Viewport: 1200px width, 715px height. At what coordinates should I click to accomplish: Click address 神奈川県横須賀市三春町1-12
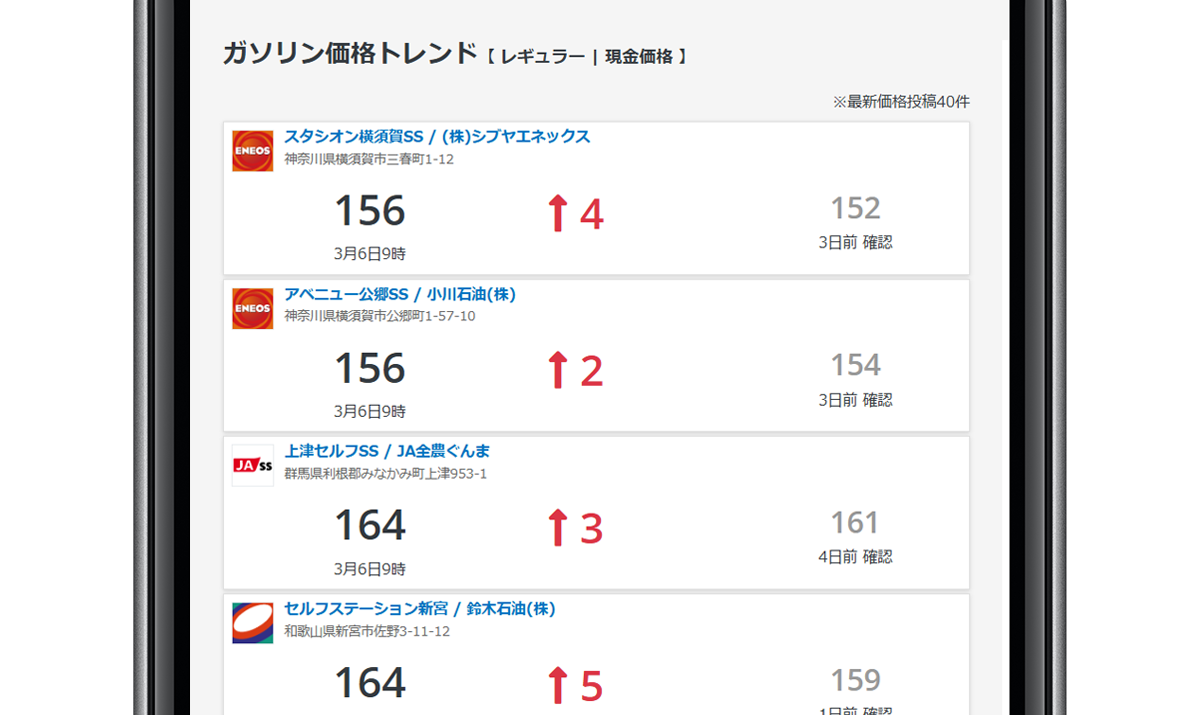point(369,159)
